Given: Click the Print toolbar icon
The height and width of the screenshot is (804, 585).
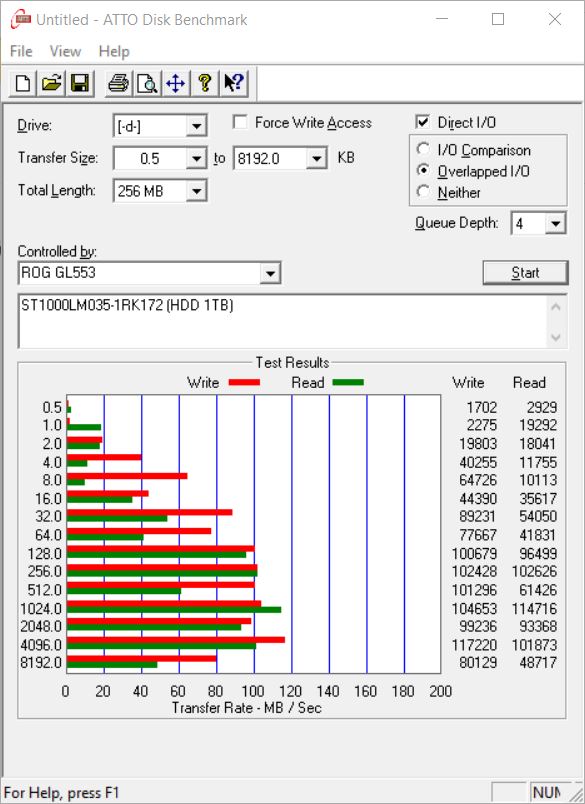Looking at the screenshot, I should (x=118, y=83).
